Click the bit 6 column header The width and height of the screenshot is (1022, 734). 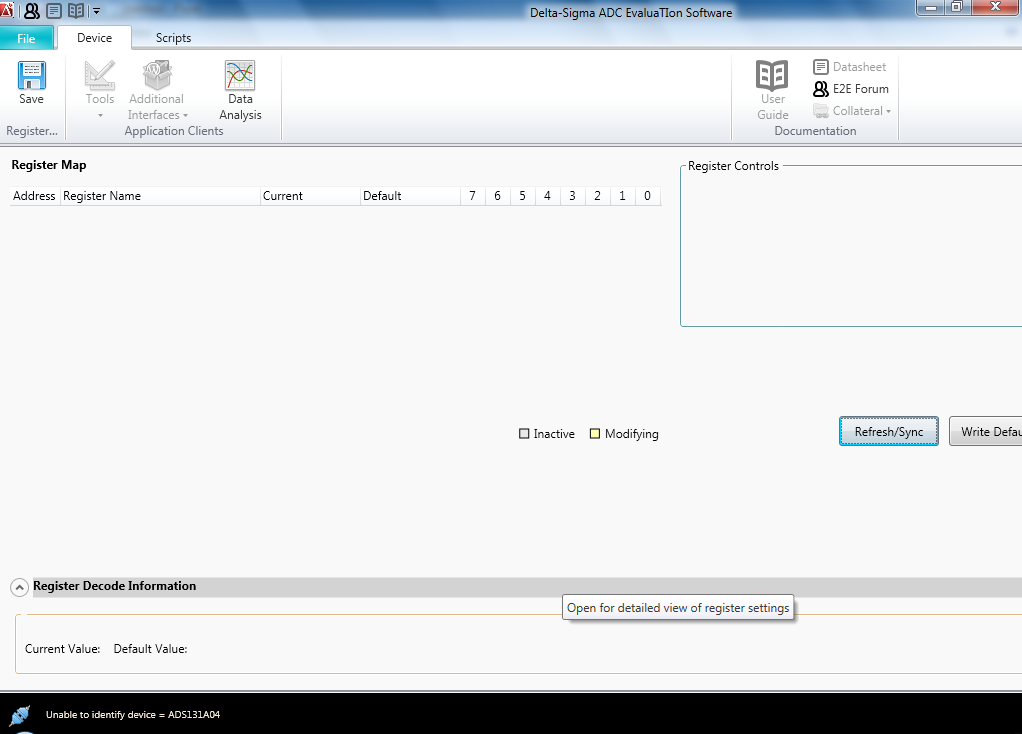497,196
